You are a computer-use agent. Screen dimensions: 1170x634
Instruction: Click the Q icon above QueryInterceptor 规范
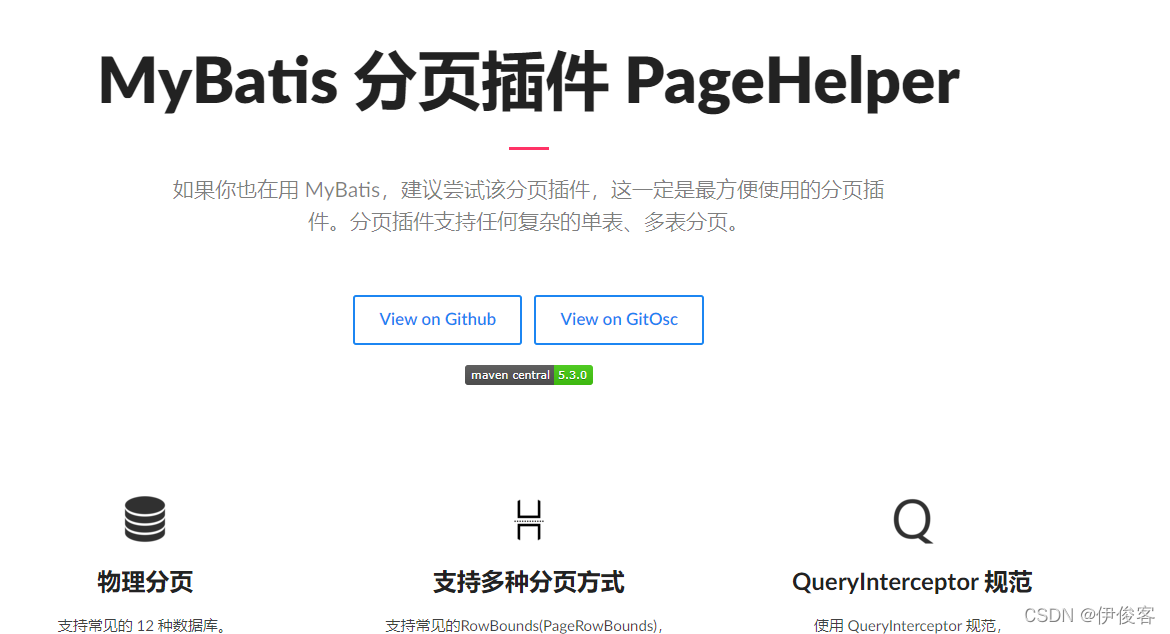[911, 519]
